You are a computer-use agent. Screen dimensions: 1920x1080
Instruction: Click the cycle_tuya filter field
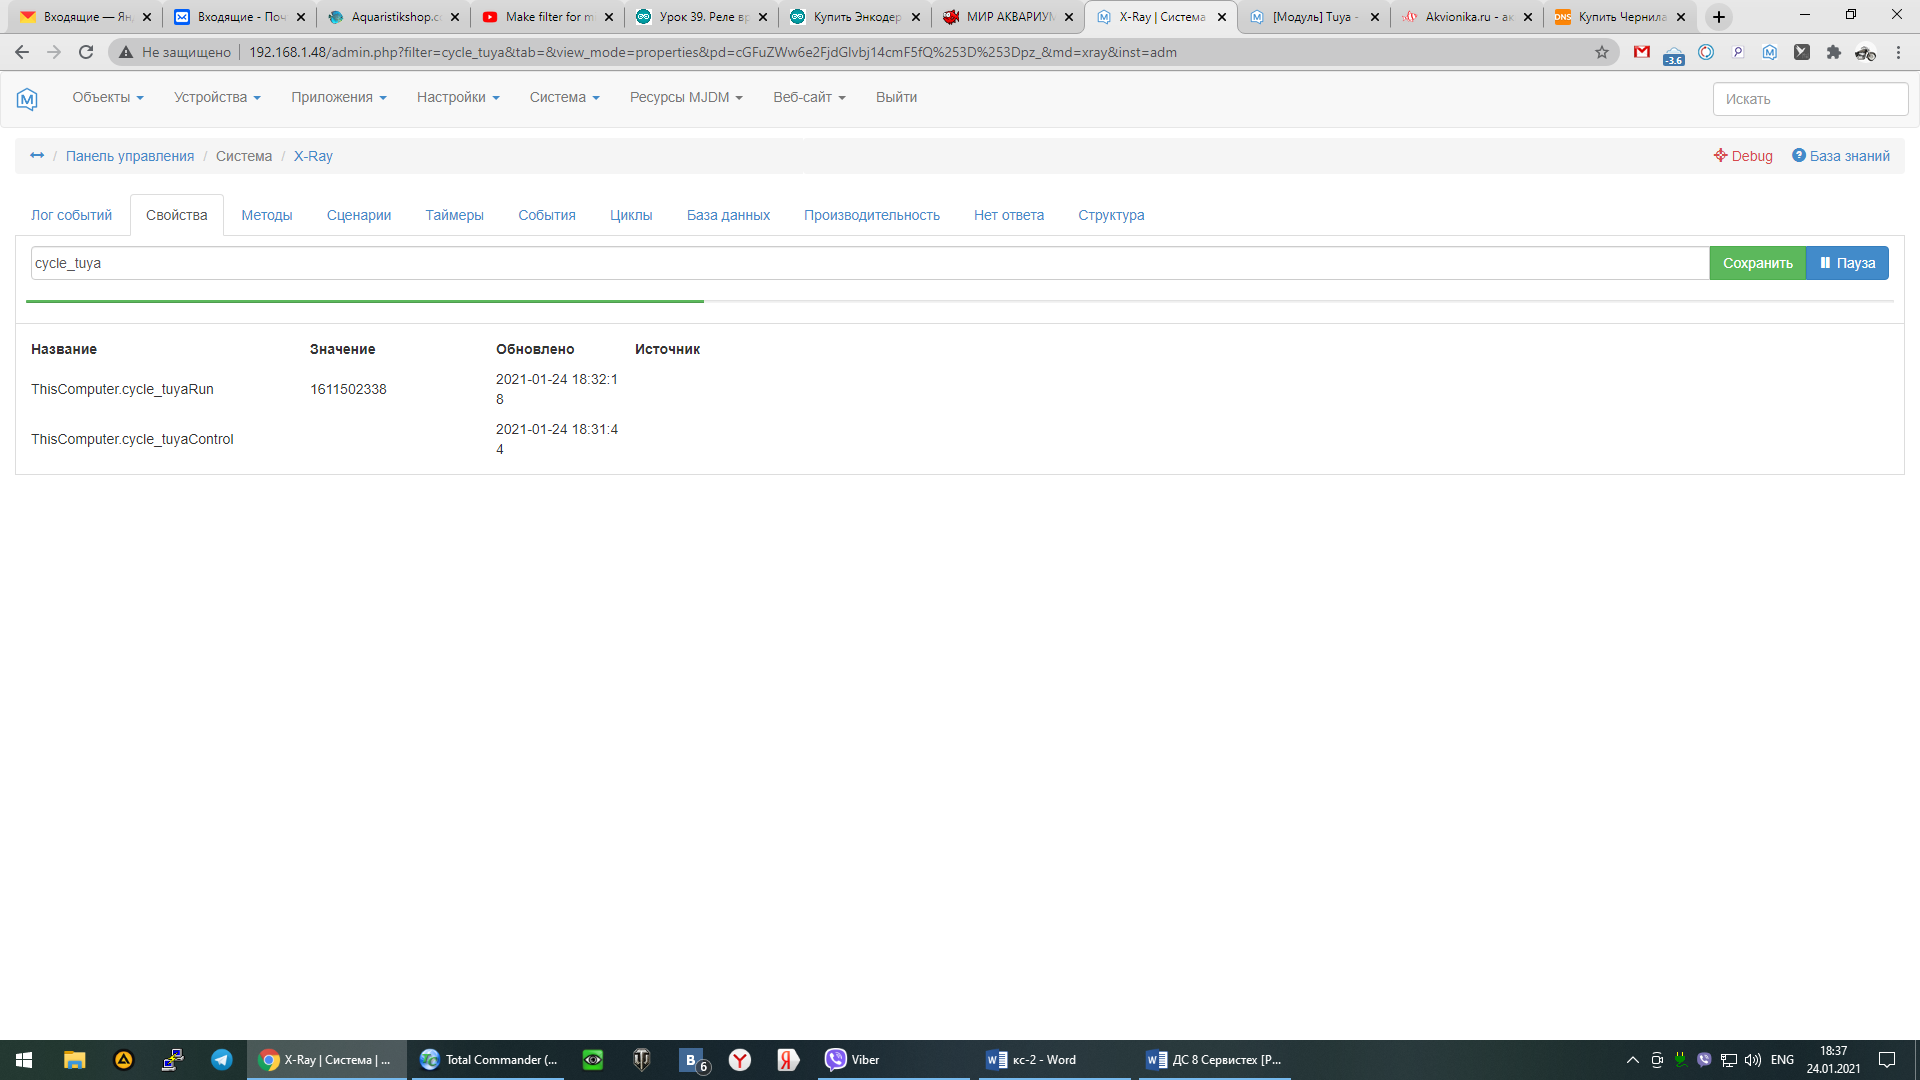868,263
